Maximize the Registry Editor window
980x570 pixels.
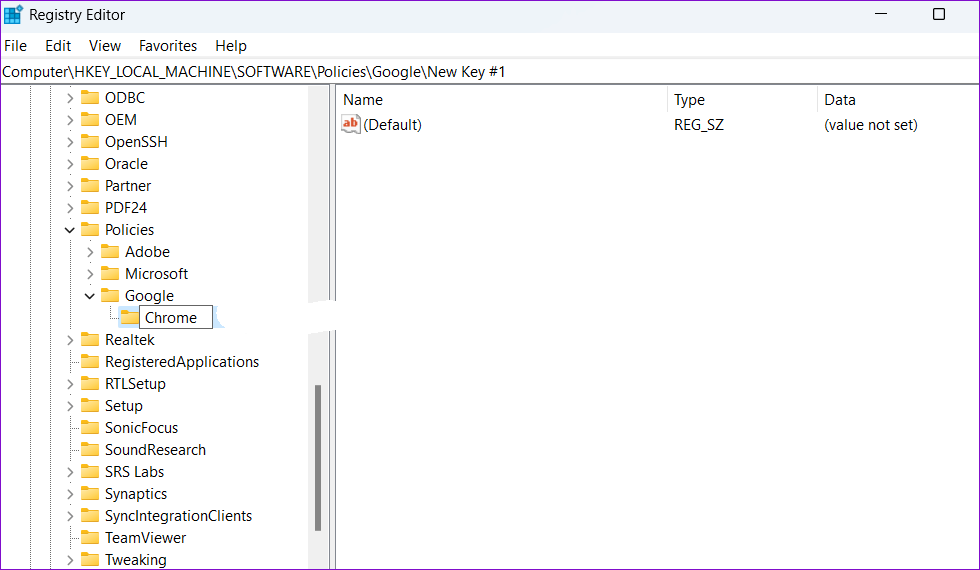pyautogui.click(x=939, y=14)
